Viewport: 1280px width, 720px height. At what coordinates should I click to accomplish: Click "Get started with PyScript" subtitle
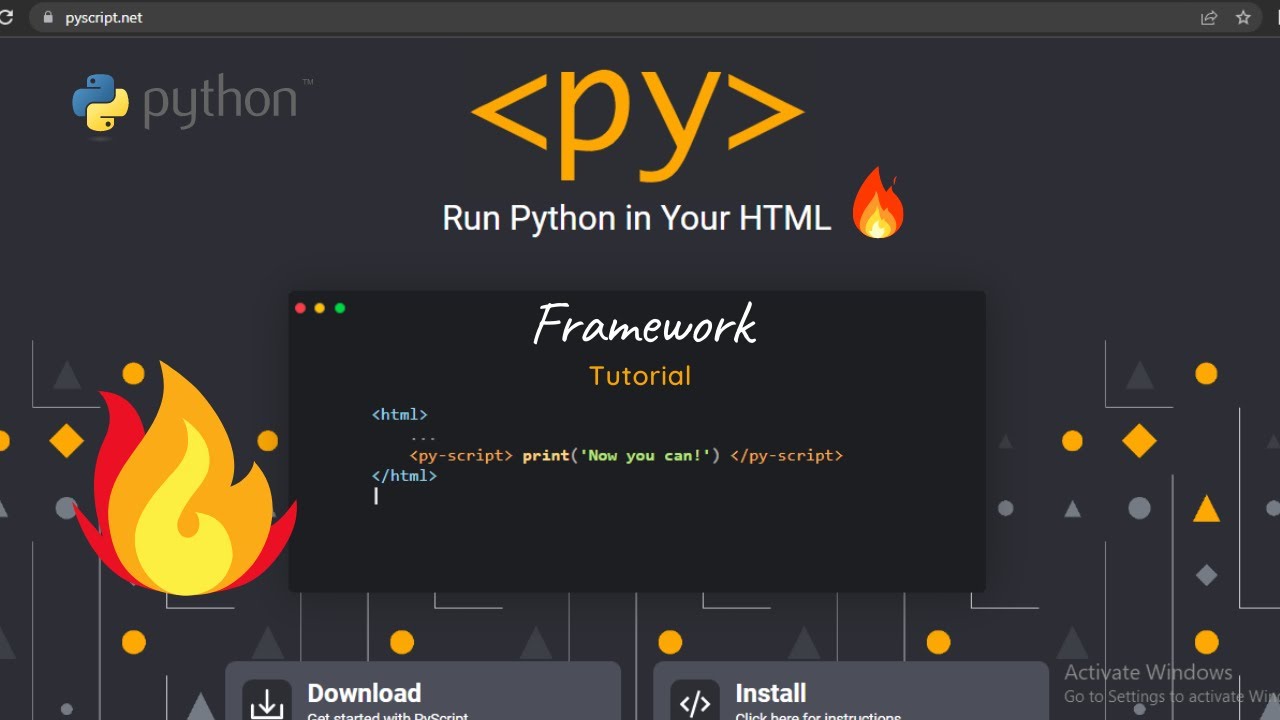(387, 715)
